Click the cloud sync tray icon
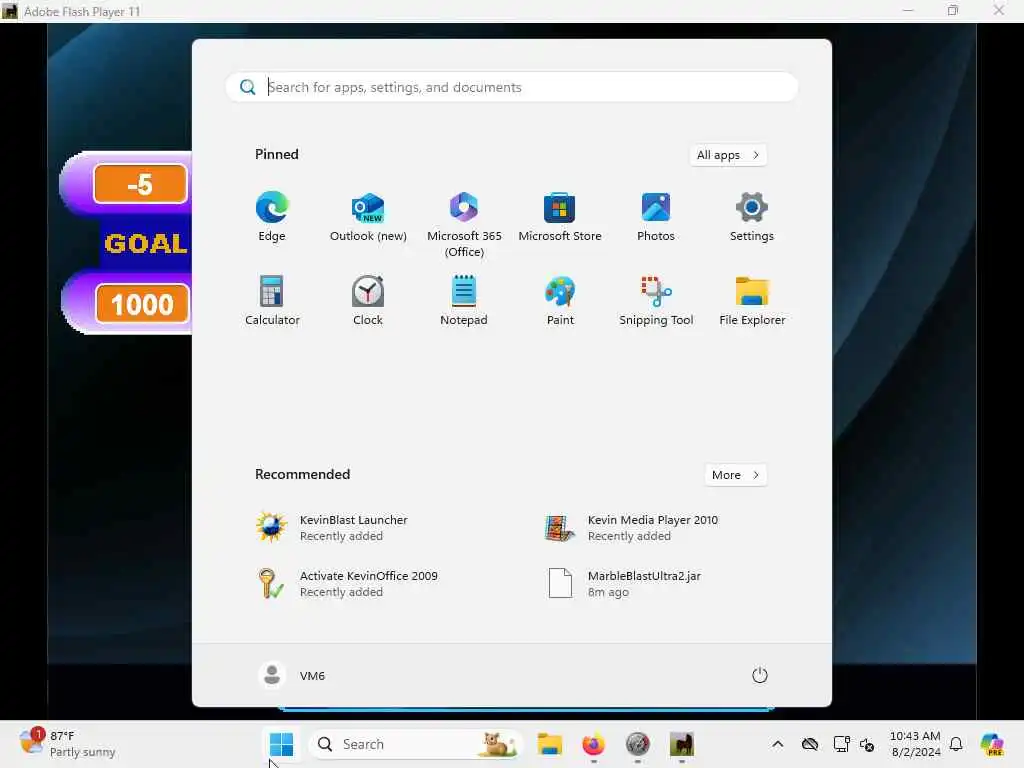Image resolution: width=1024 pixels, height=768 pixels. (810, 744)
